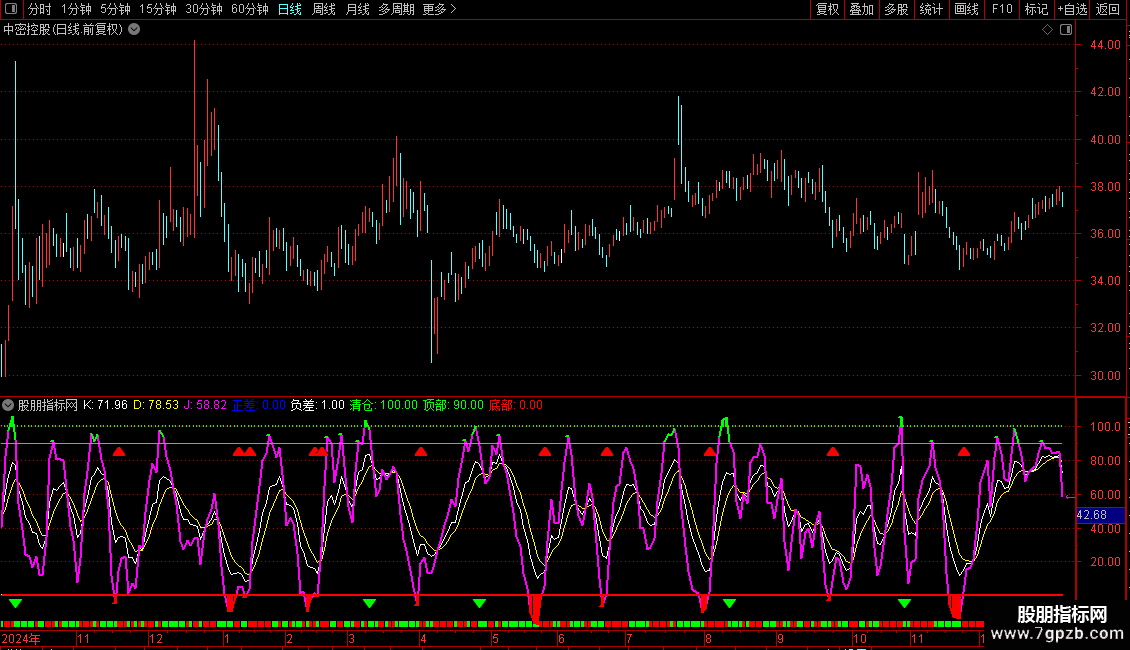This screenshot has height=650, width=1130.
Task: Open the 画线 drawing tools
Action: pos(966,9)
